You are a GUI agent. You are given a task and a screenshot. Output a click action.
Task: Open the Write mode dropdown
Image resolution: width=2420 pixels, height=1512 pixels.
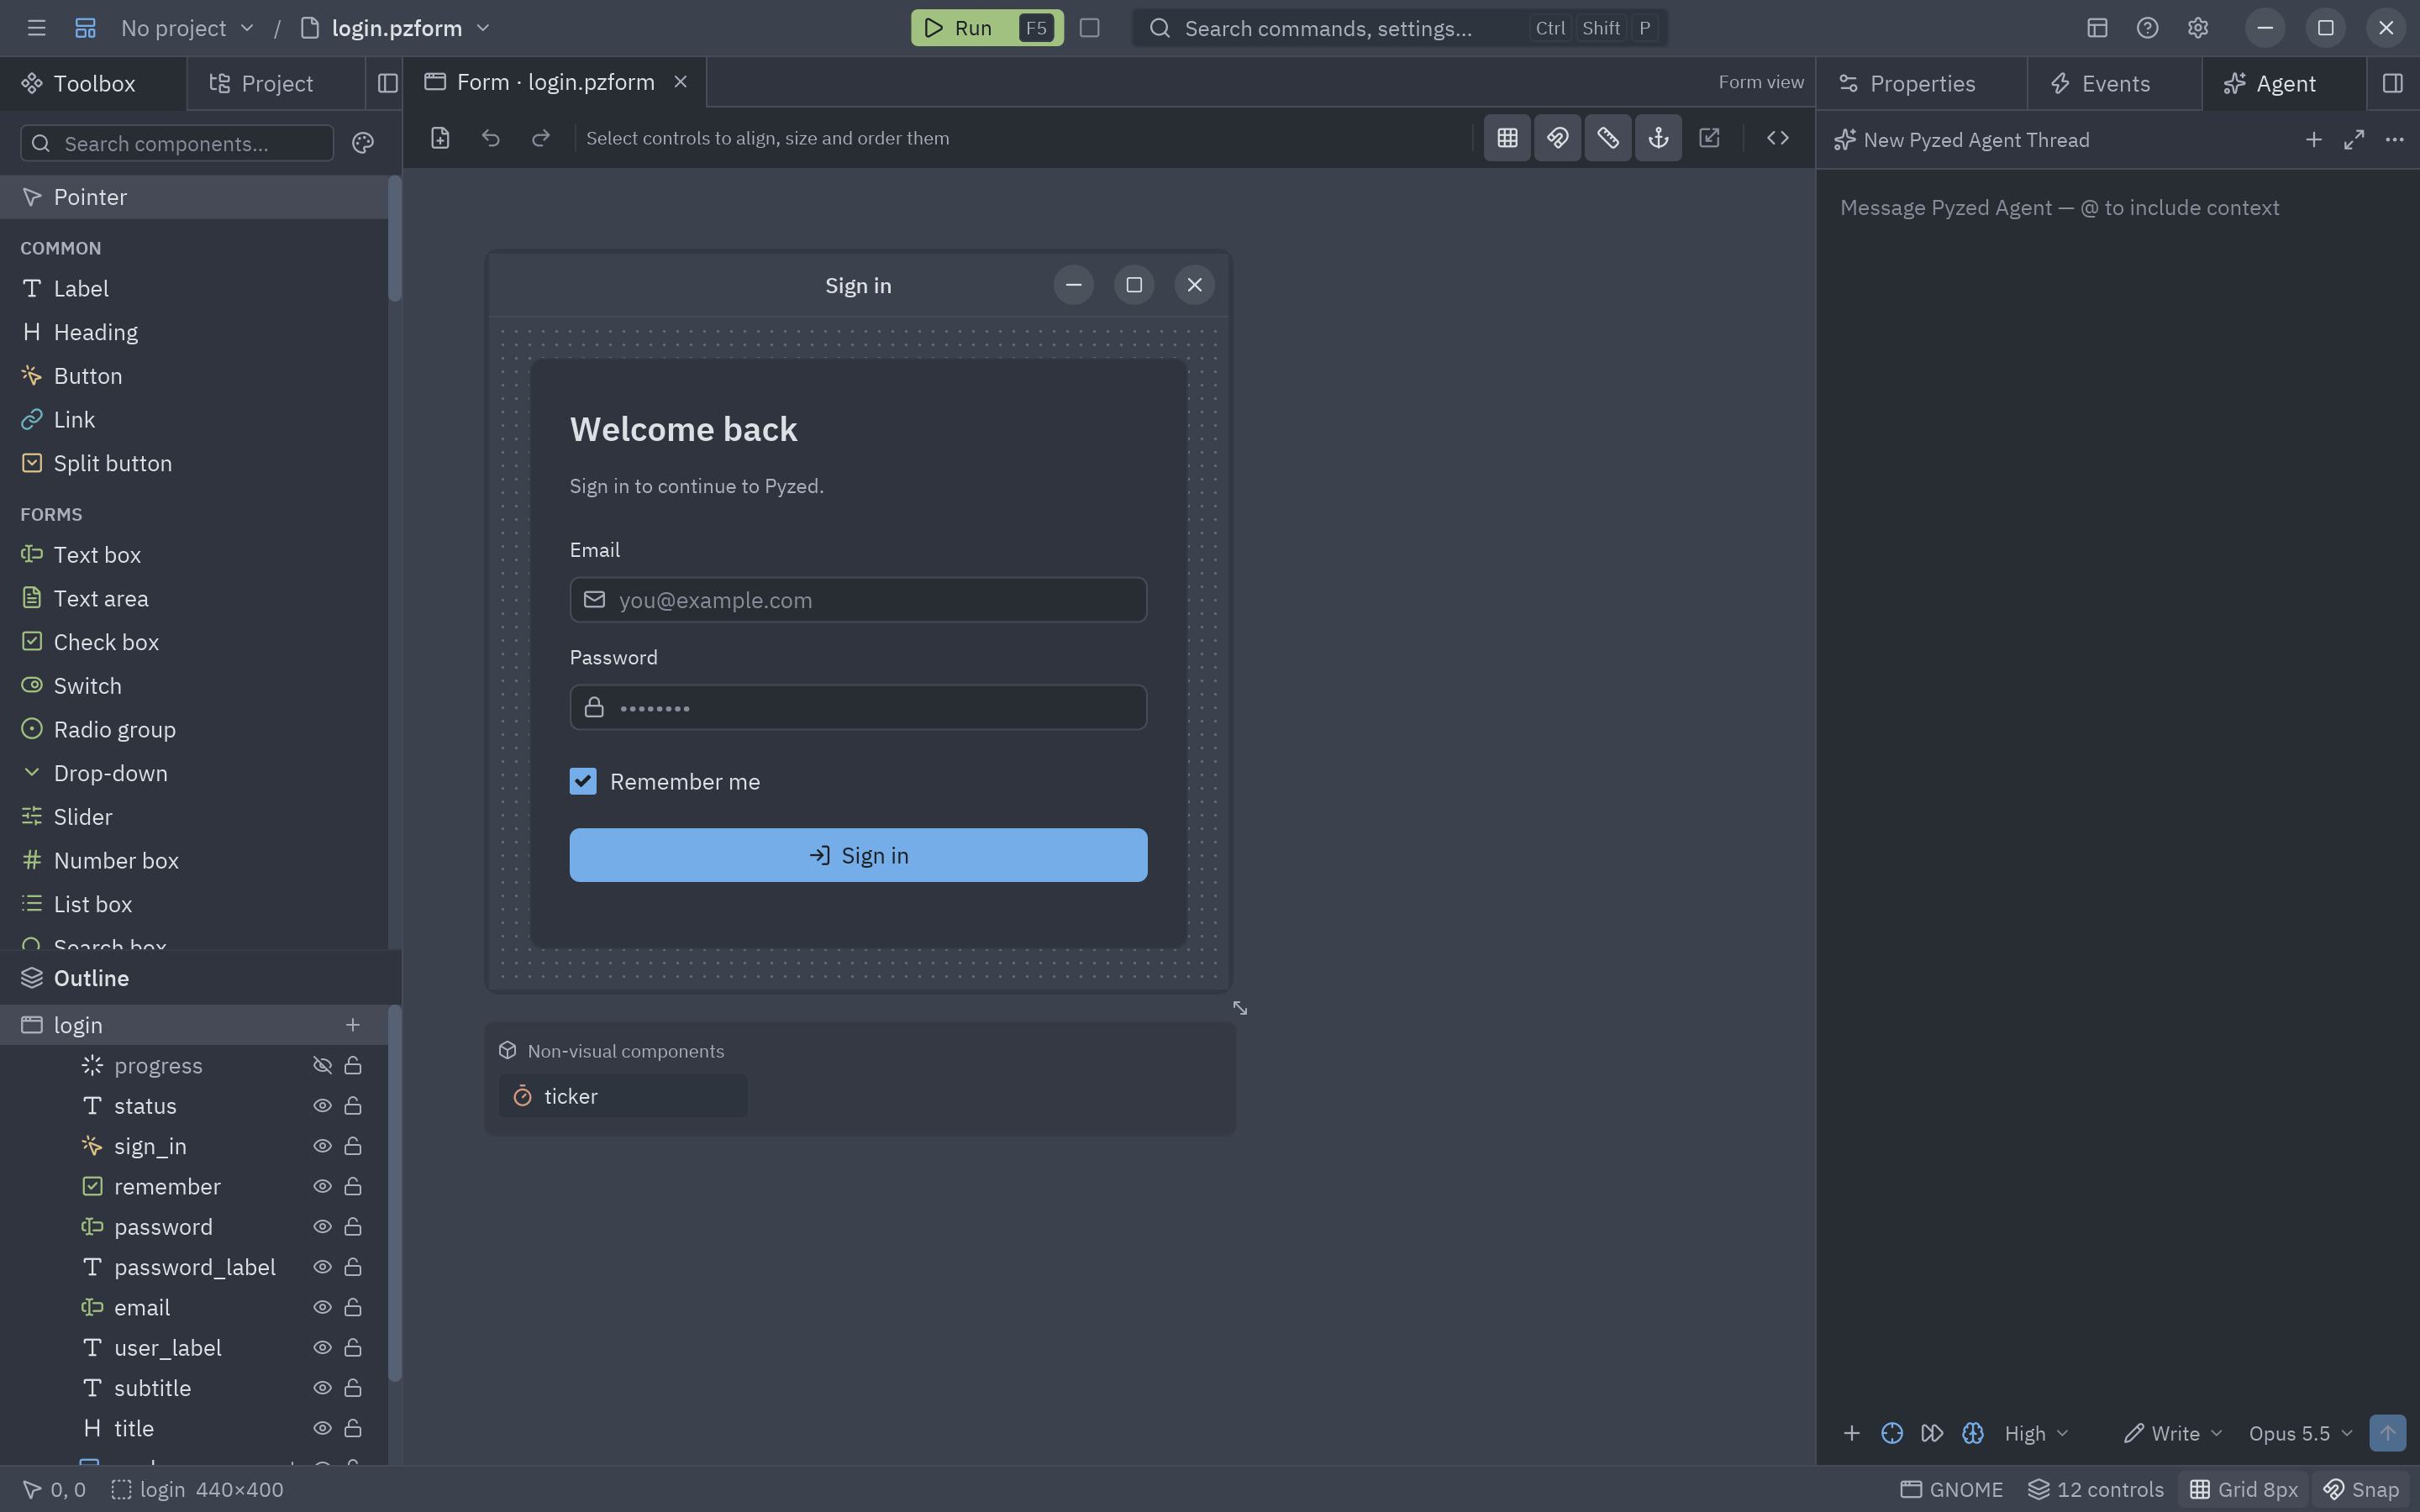pyautogui.click(x=2172, y=1433)
